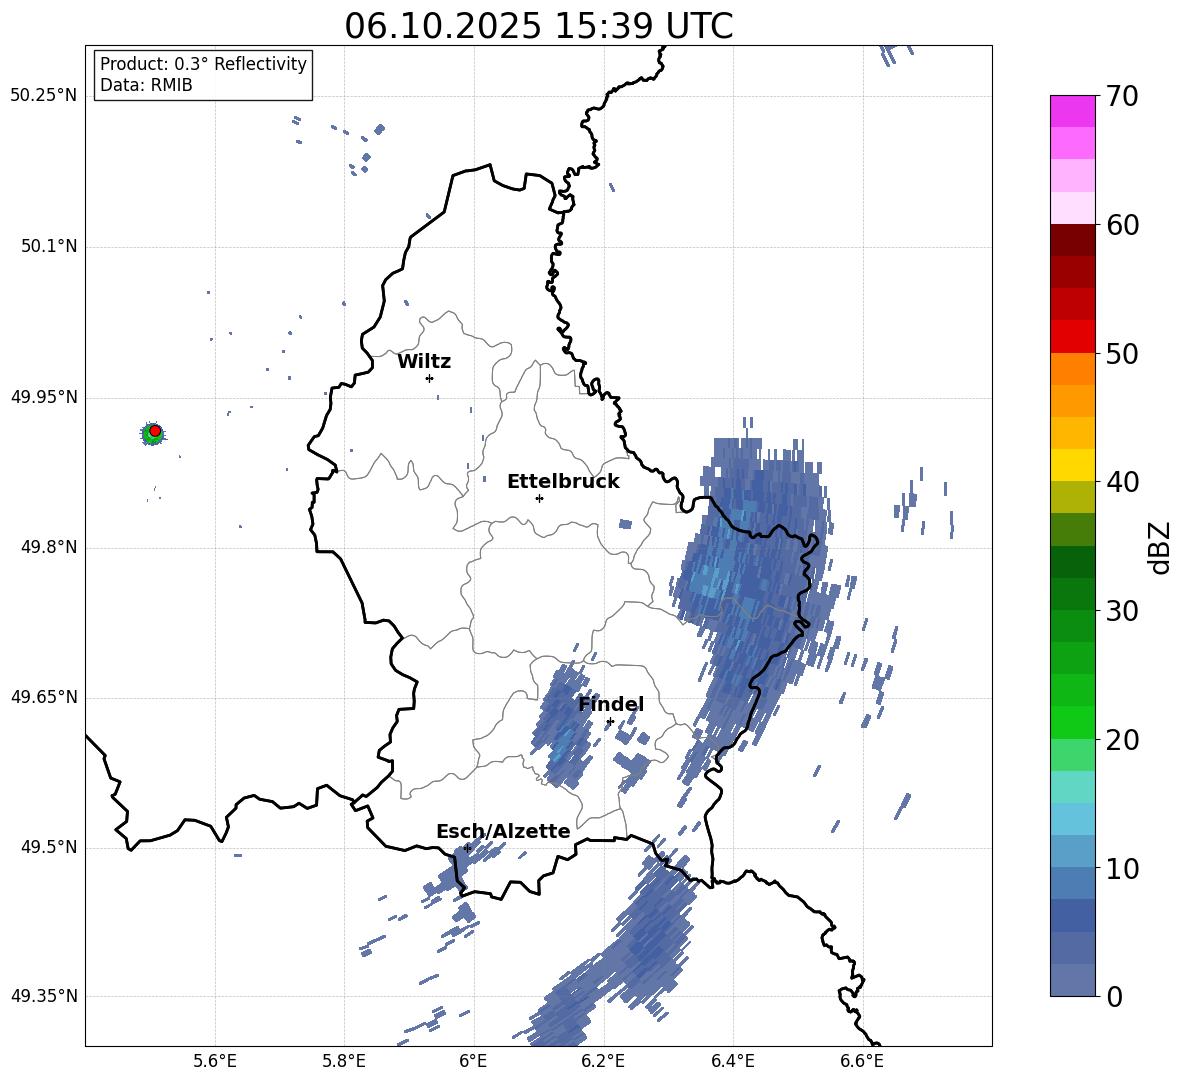Pick the dark green swatch above 30

pyautogui.click(x=1072, y=593)
